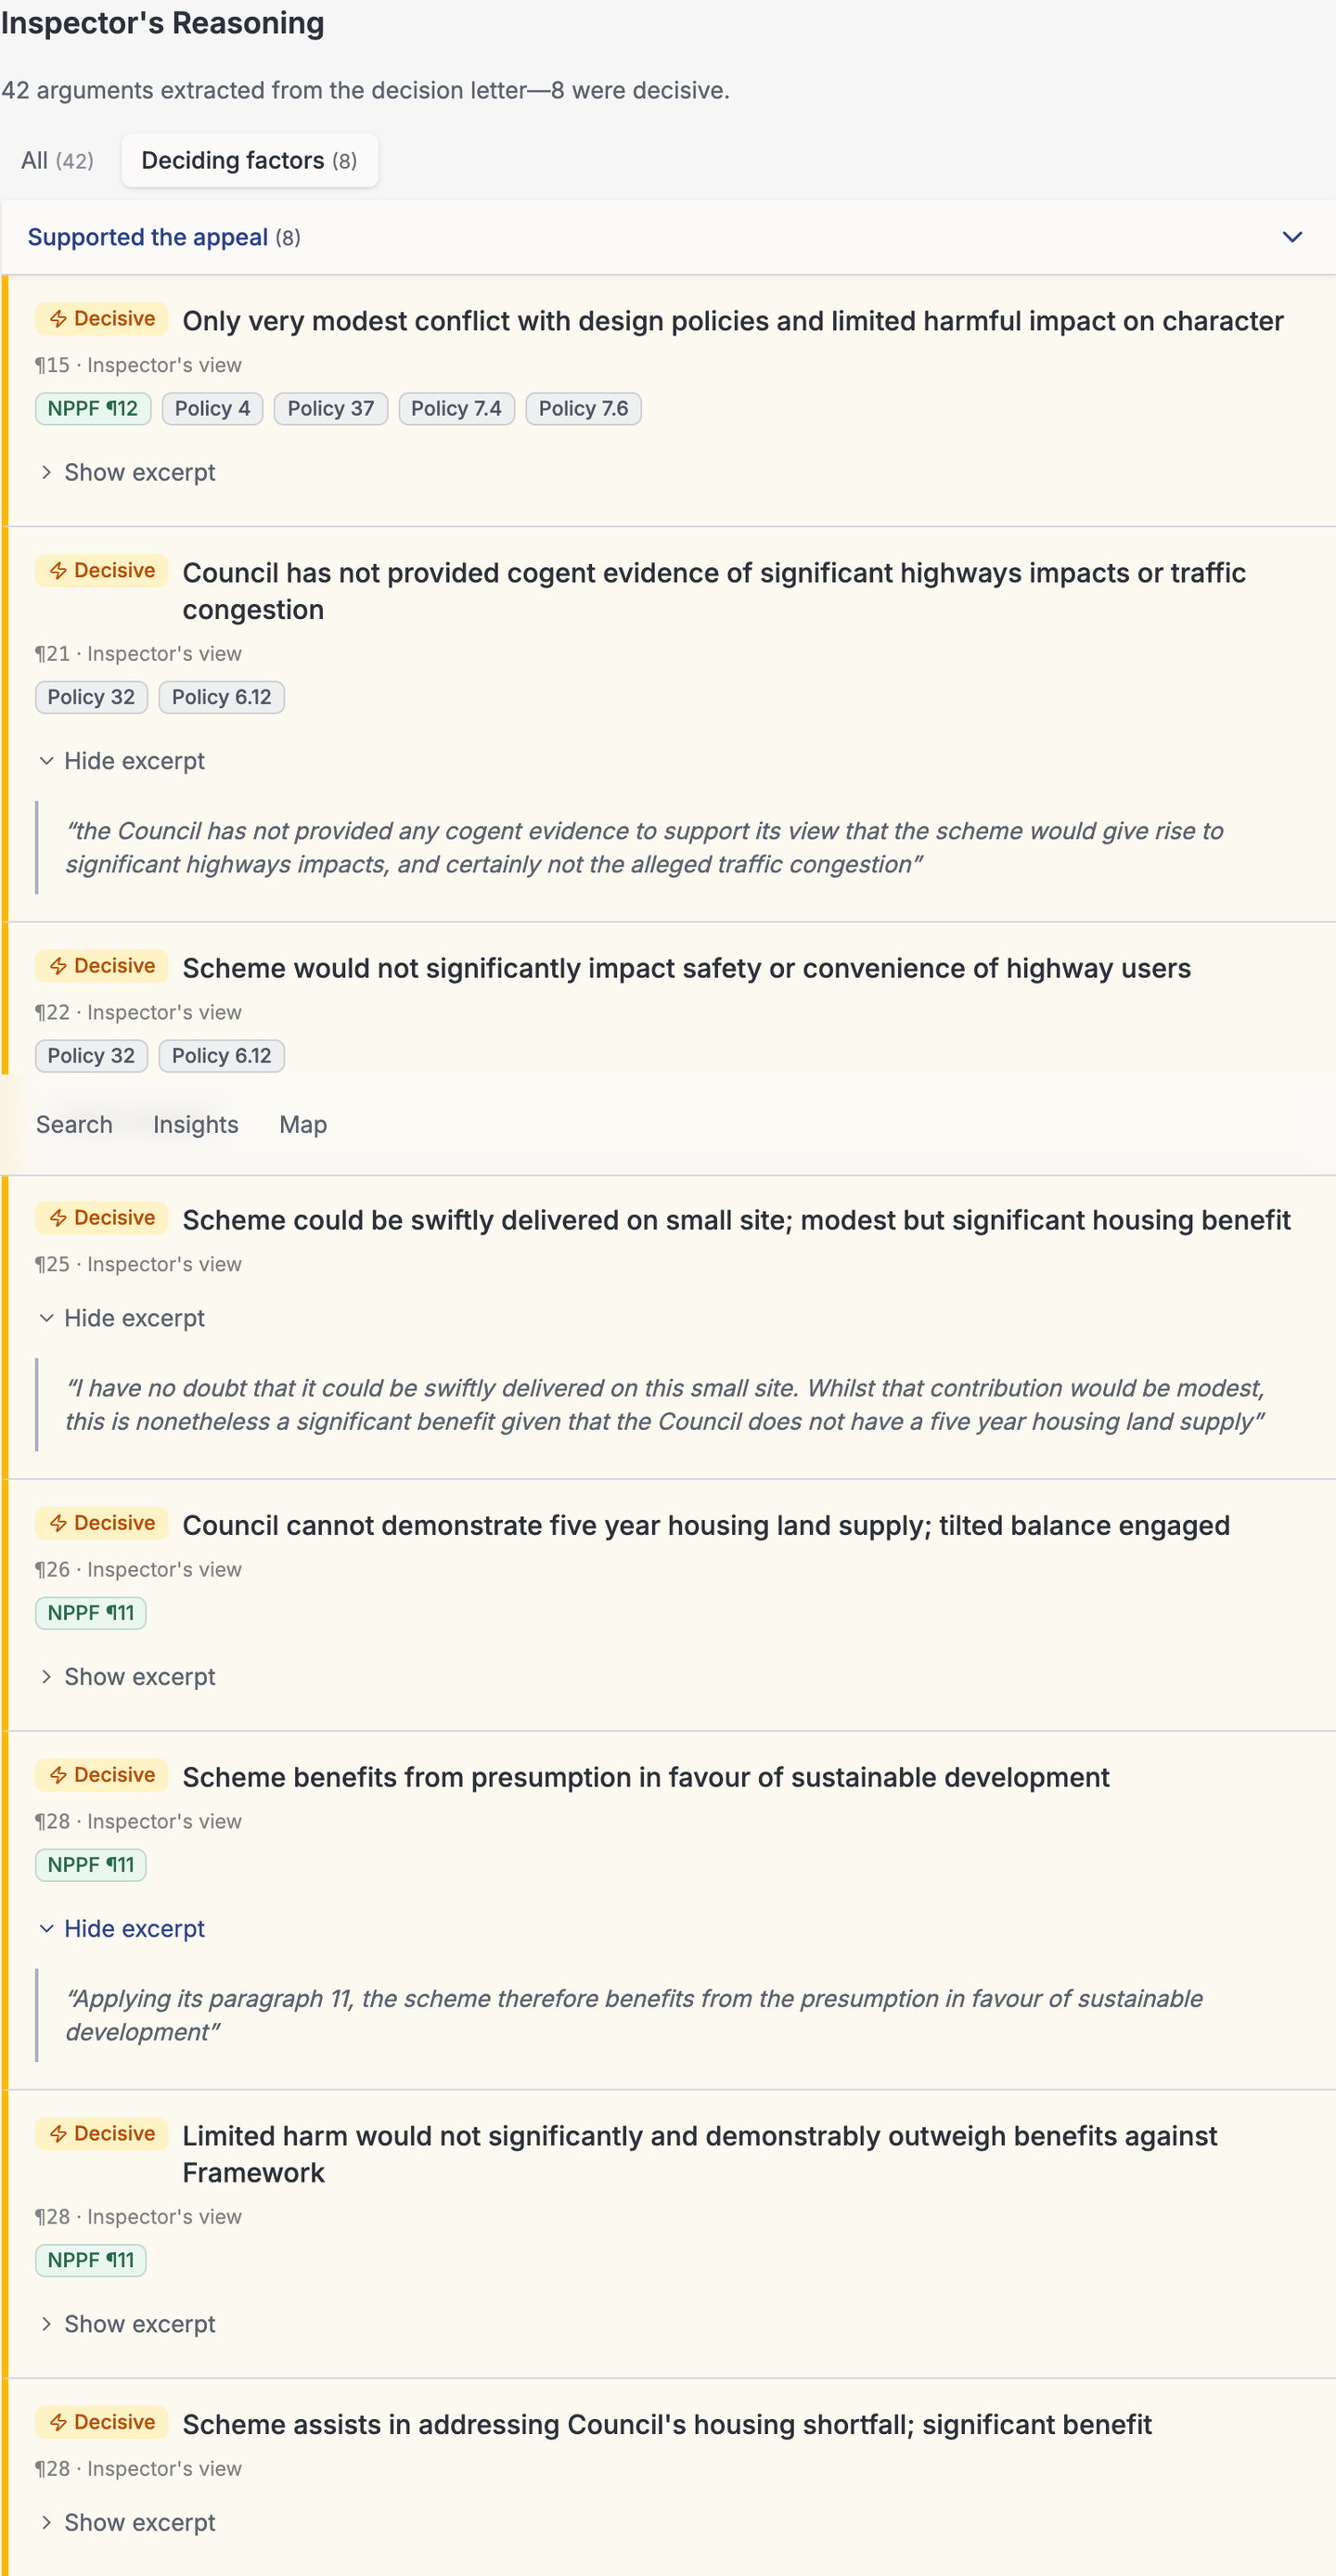Switch to the All (42) tab
Viewport: 1336px width, 2576px height.
point(57,160)
